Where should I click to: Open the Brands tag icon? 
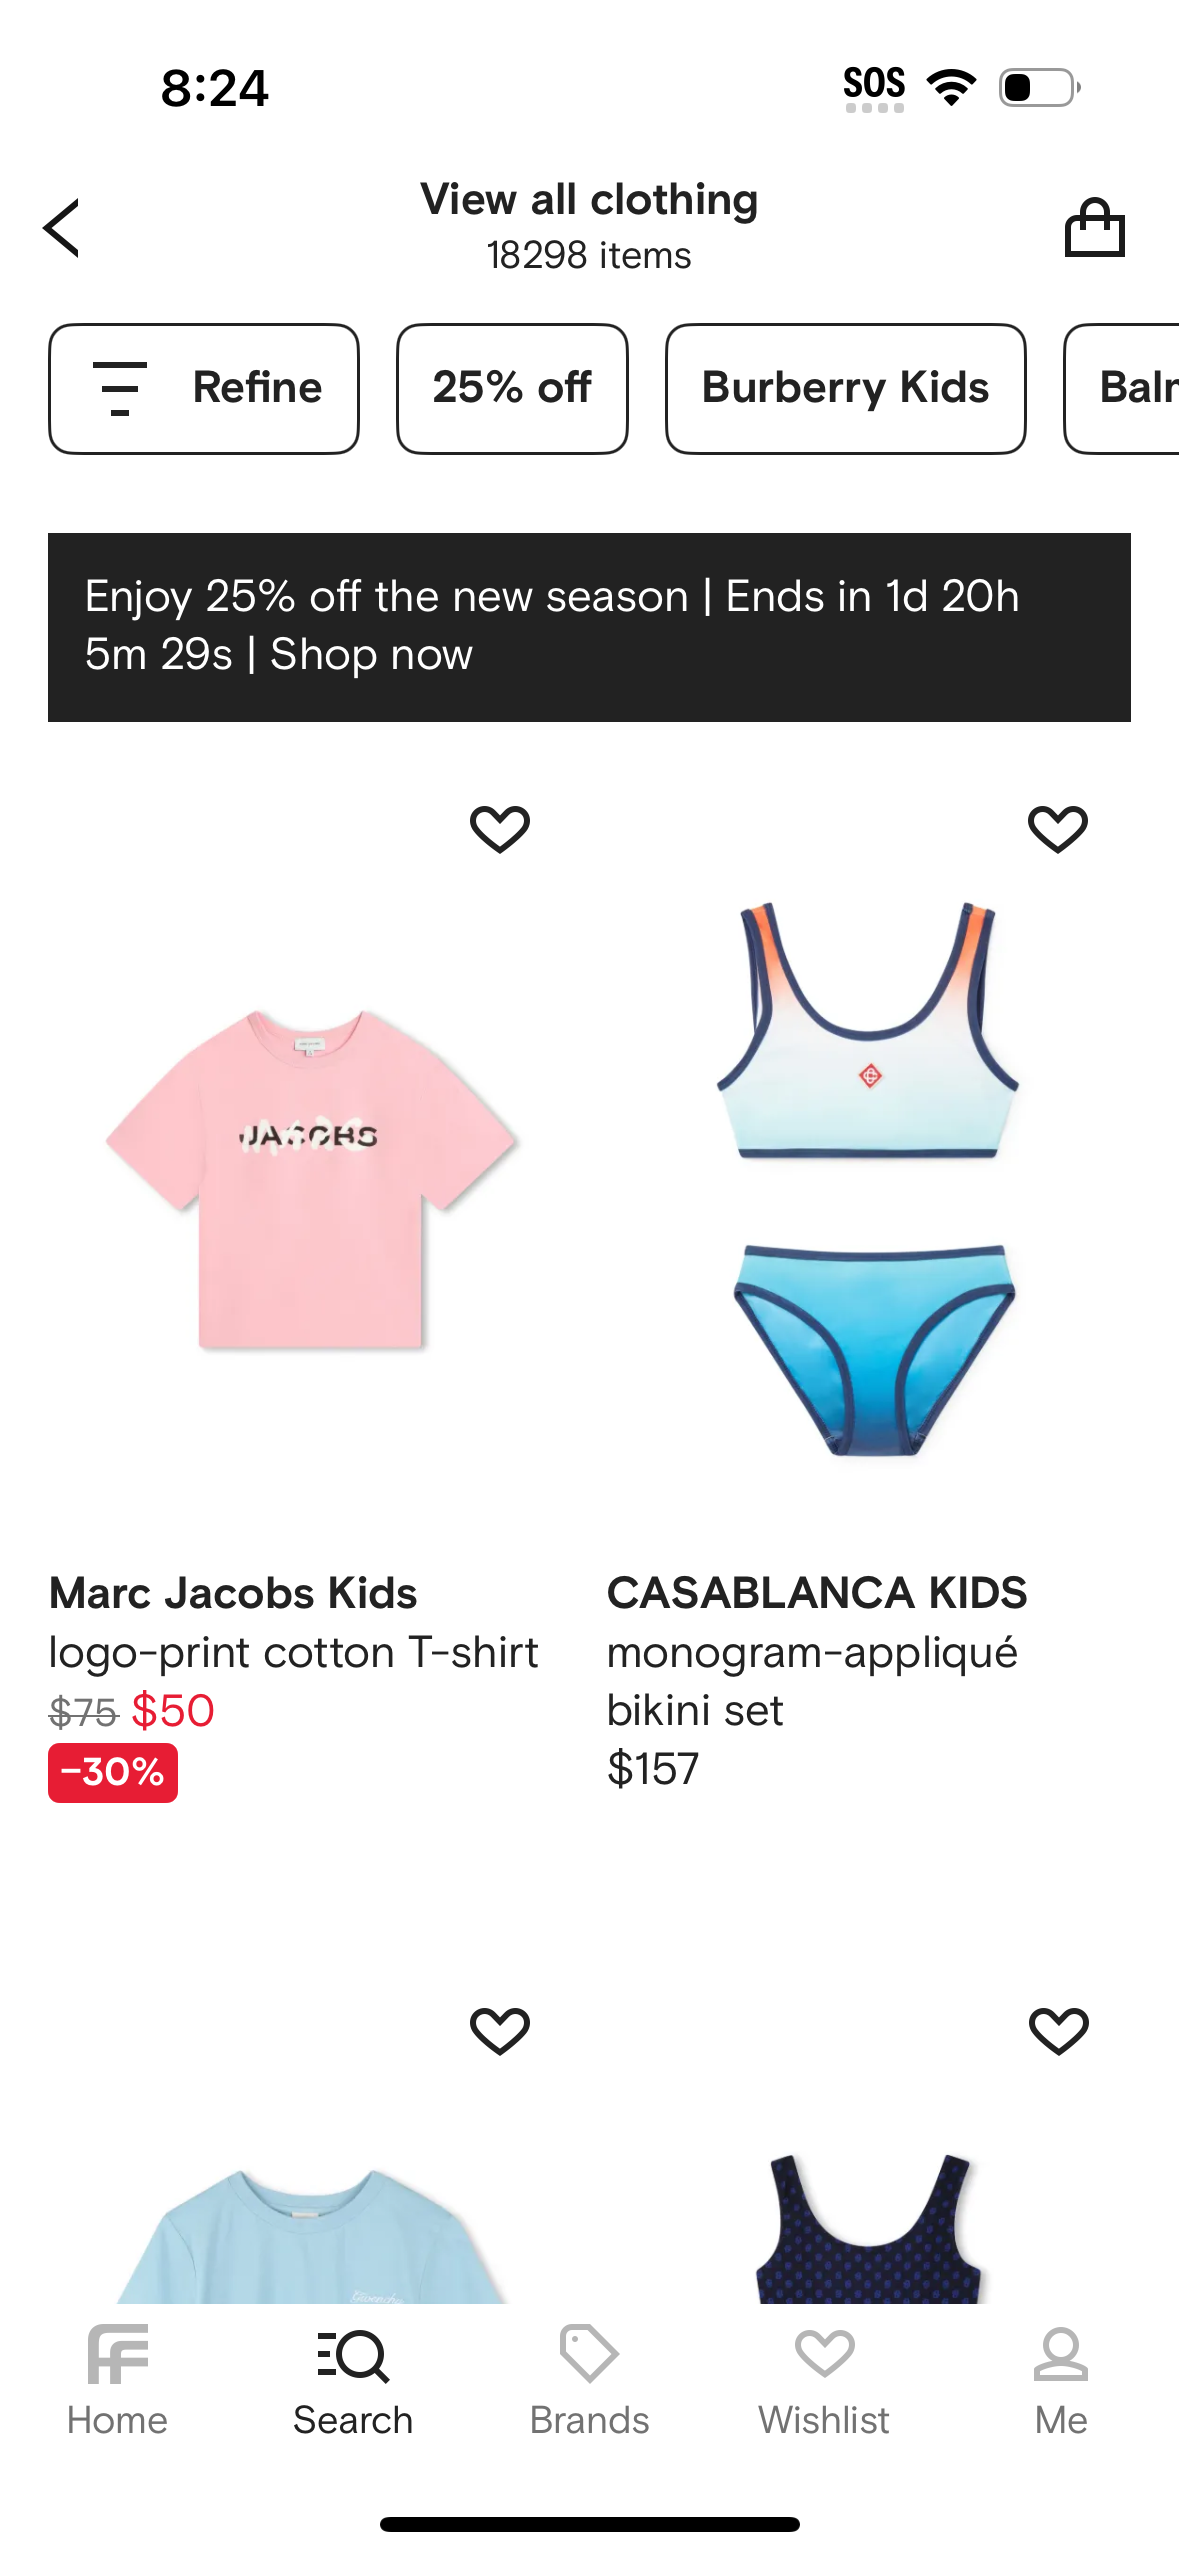click(589, 2353)
